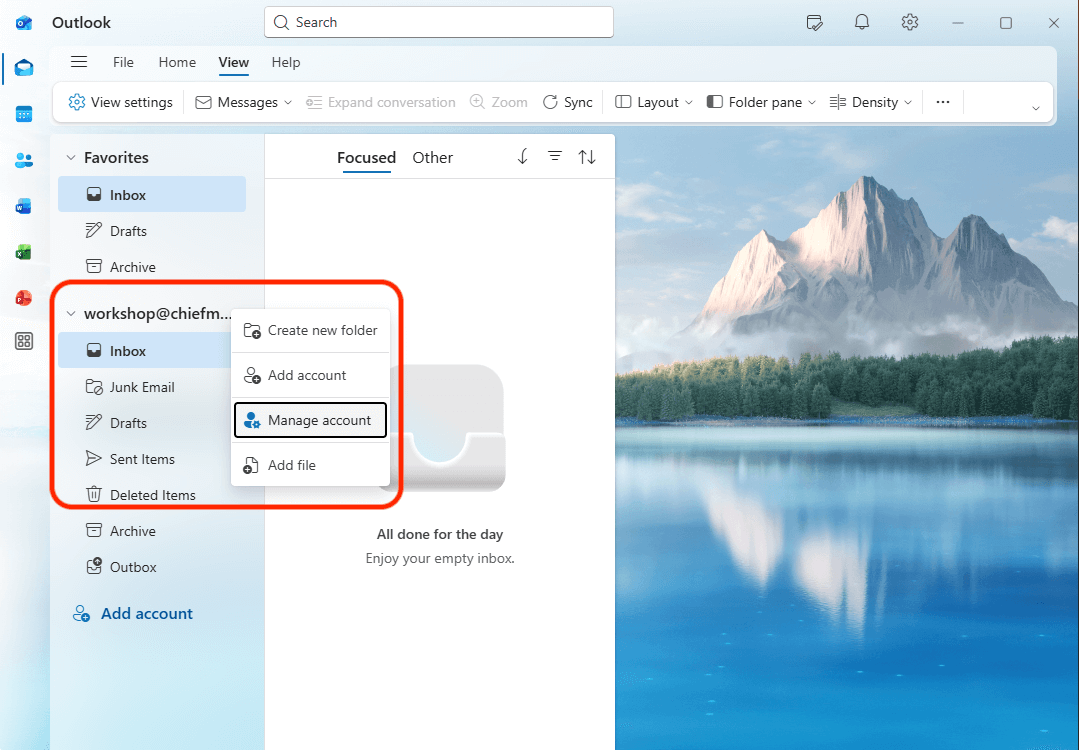1079x750 pixels.
Task: Launch PowerPoint from the left sidebar
Action: pos(24,297)
